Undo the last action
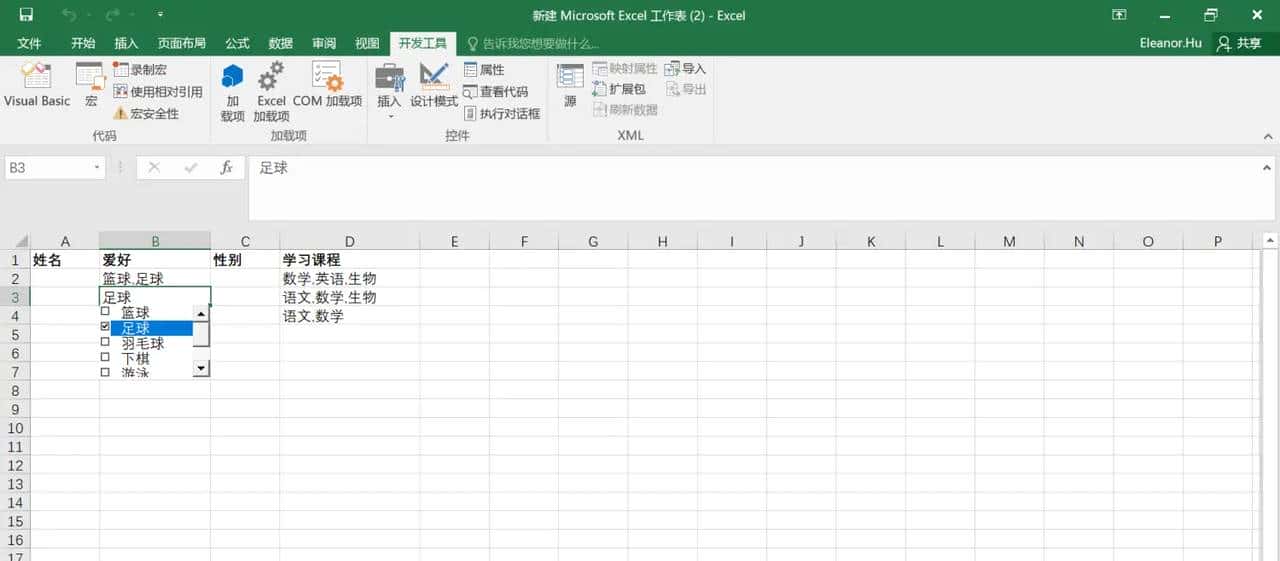 click(69, 15)
